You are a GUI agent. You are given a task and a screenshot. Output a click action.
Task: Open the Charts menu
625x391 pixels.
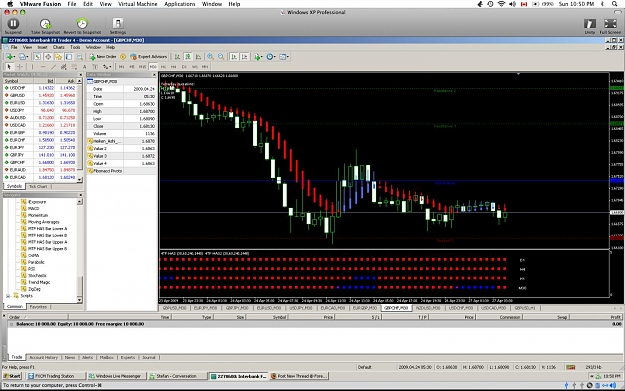(59, 47)
